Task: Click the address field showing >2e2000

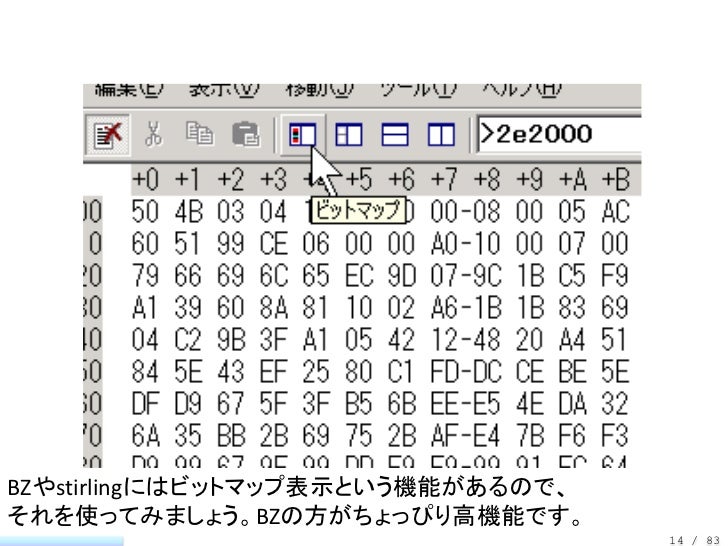Action: [559, 134]
